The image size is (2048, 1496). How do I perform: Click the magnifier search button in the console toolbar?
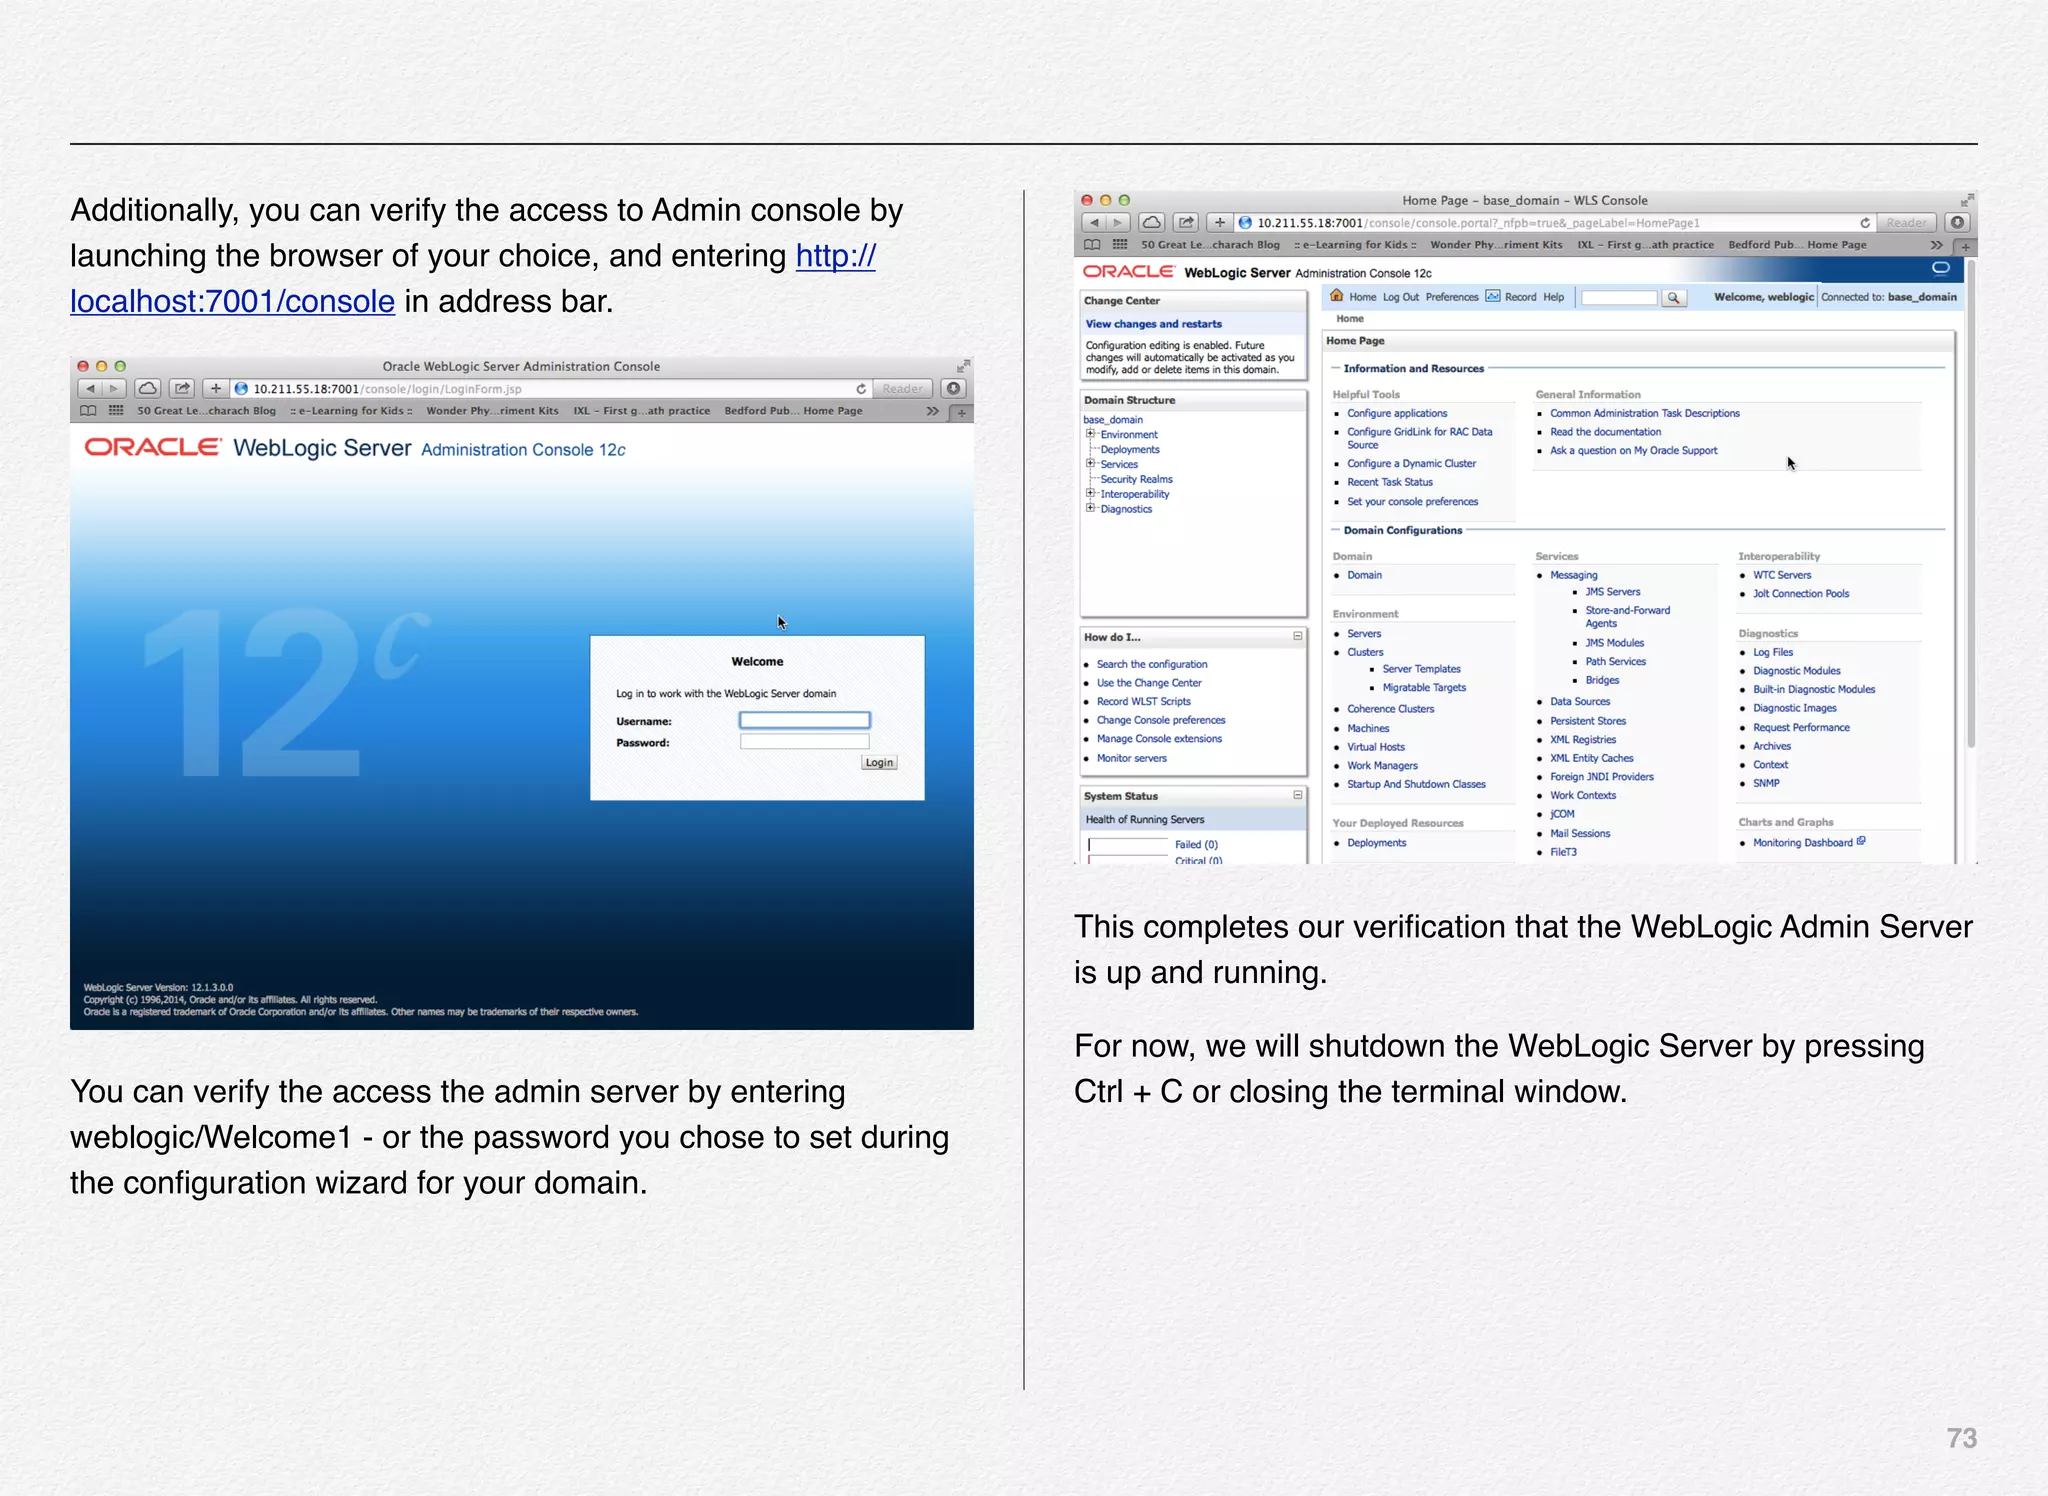(1674, 298)
